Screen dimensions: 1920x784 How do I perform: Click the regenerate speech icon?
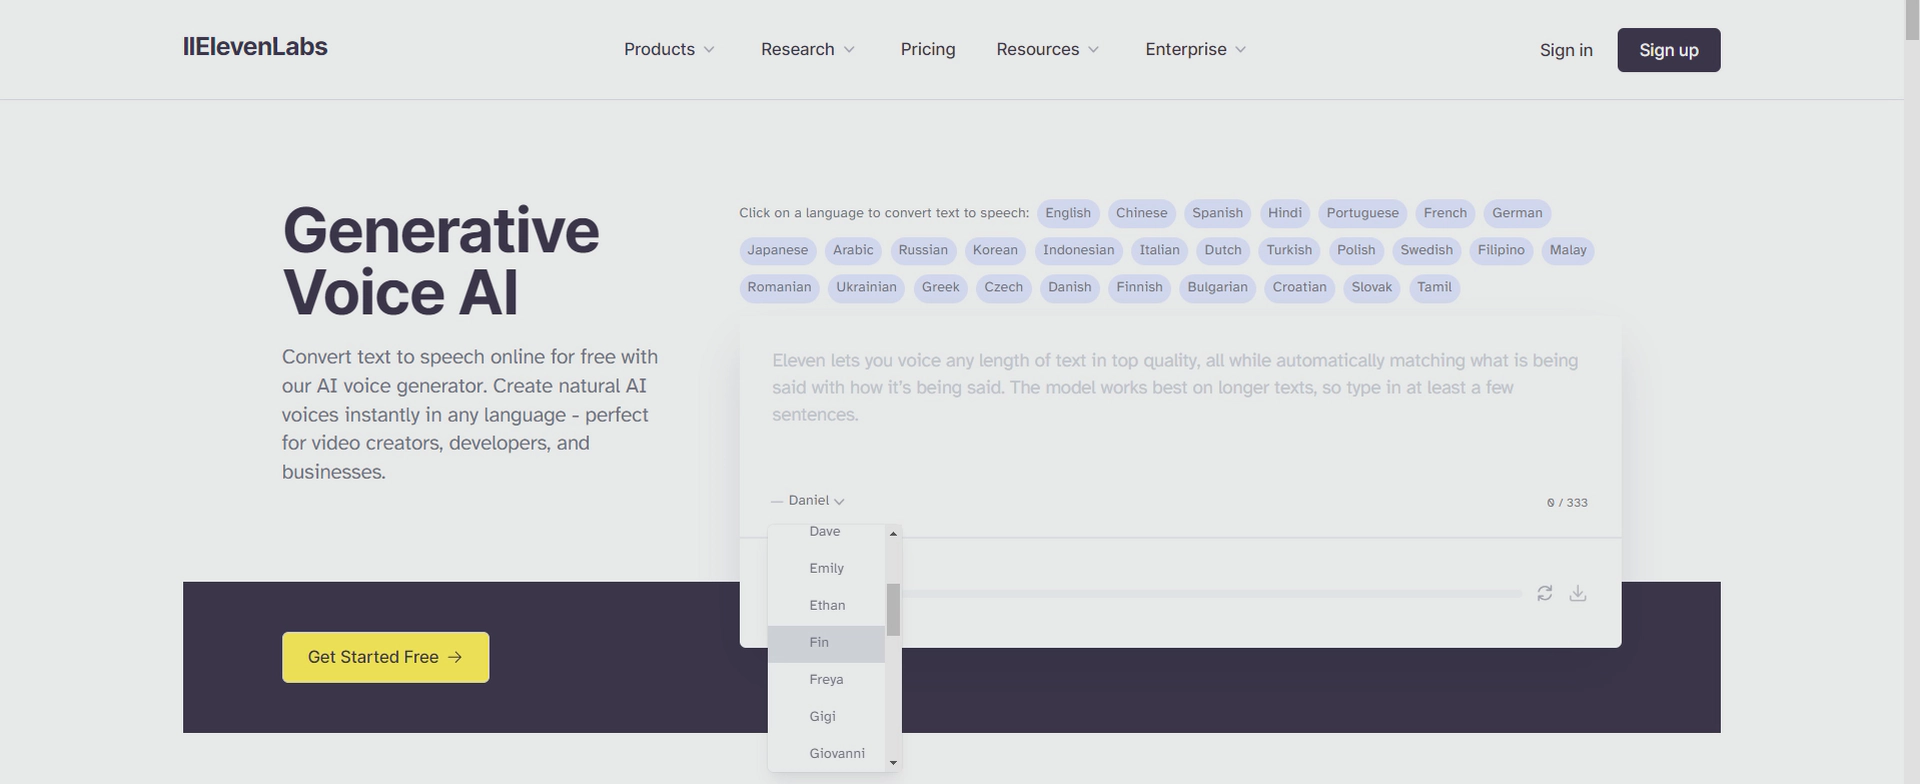(1545, 593)
